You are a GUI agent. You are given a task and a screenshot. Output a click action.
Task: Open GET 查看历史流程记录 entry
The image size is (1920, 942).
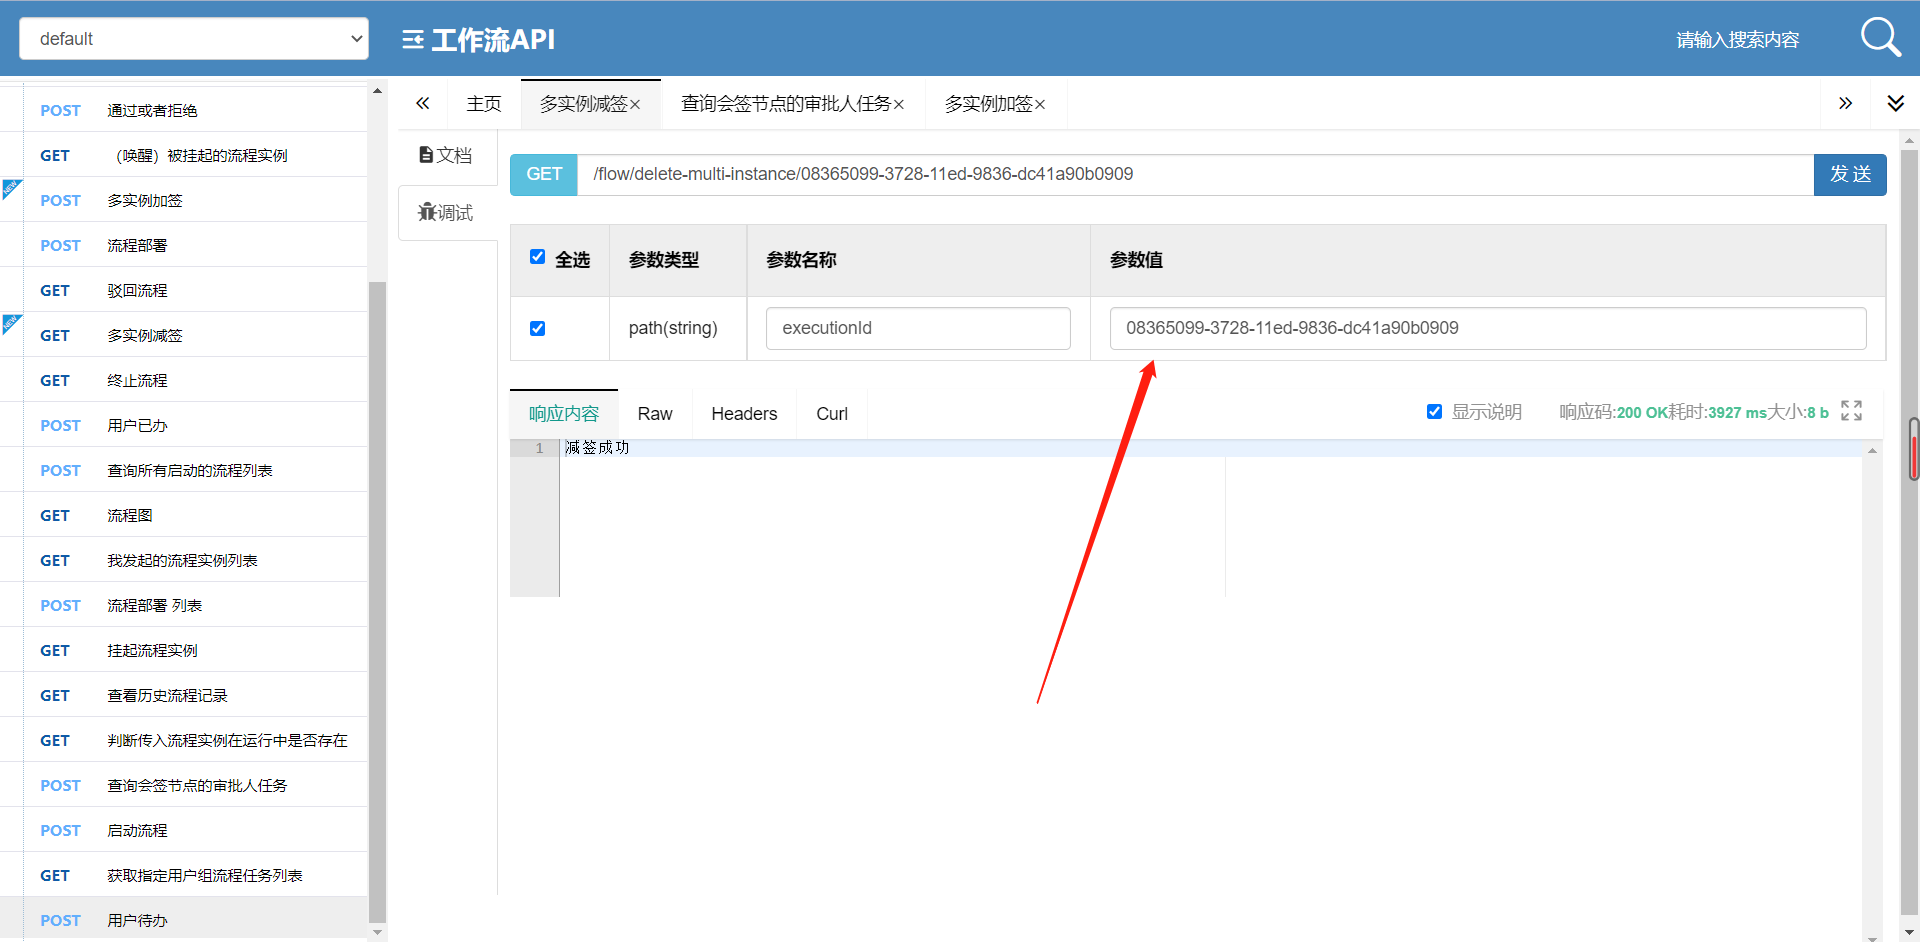184,695
